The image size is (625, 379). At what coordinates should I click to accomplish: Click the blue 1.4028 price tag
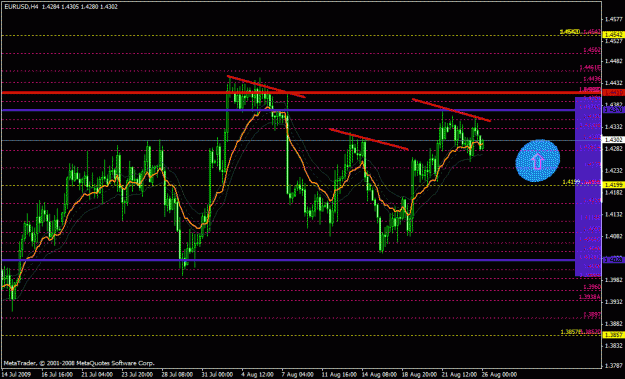coord(613,260)
